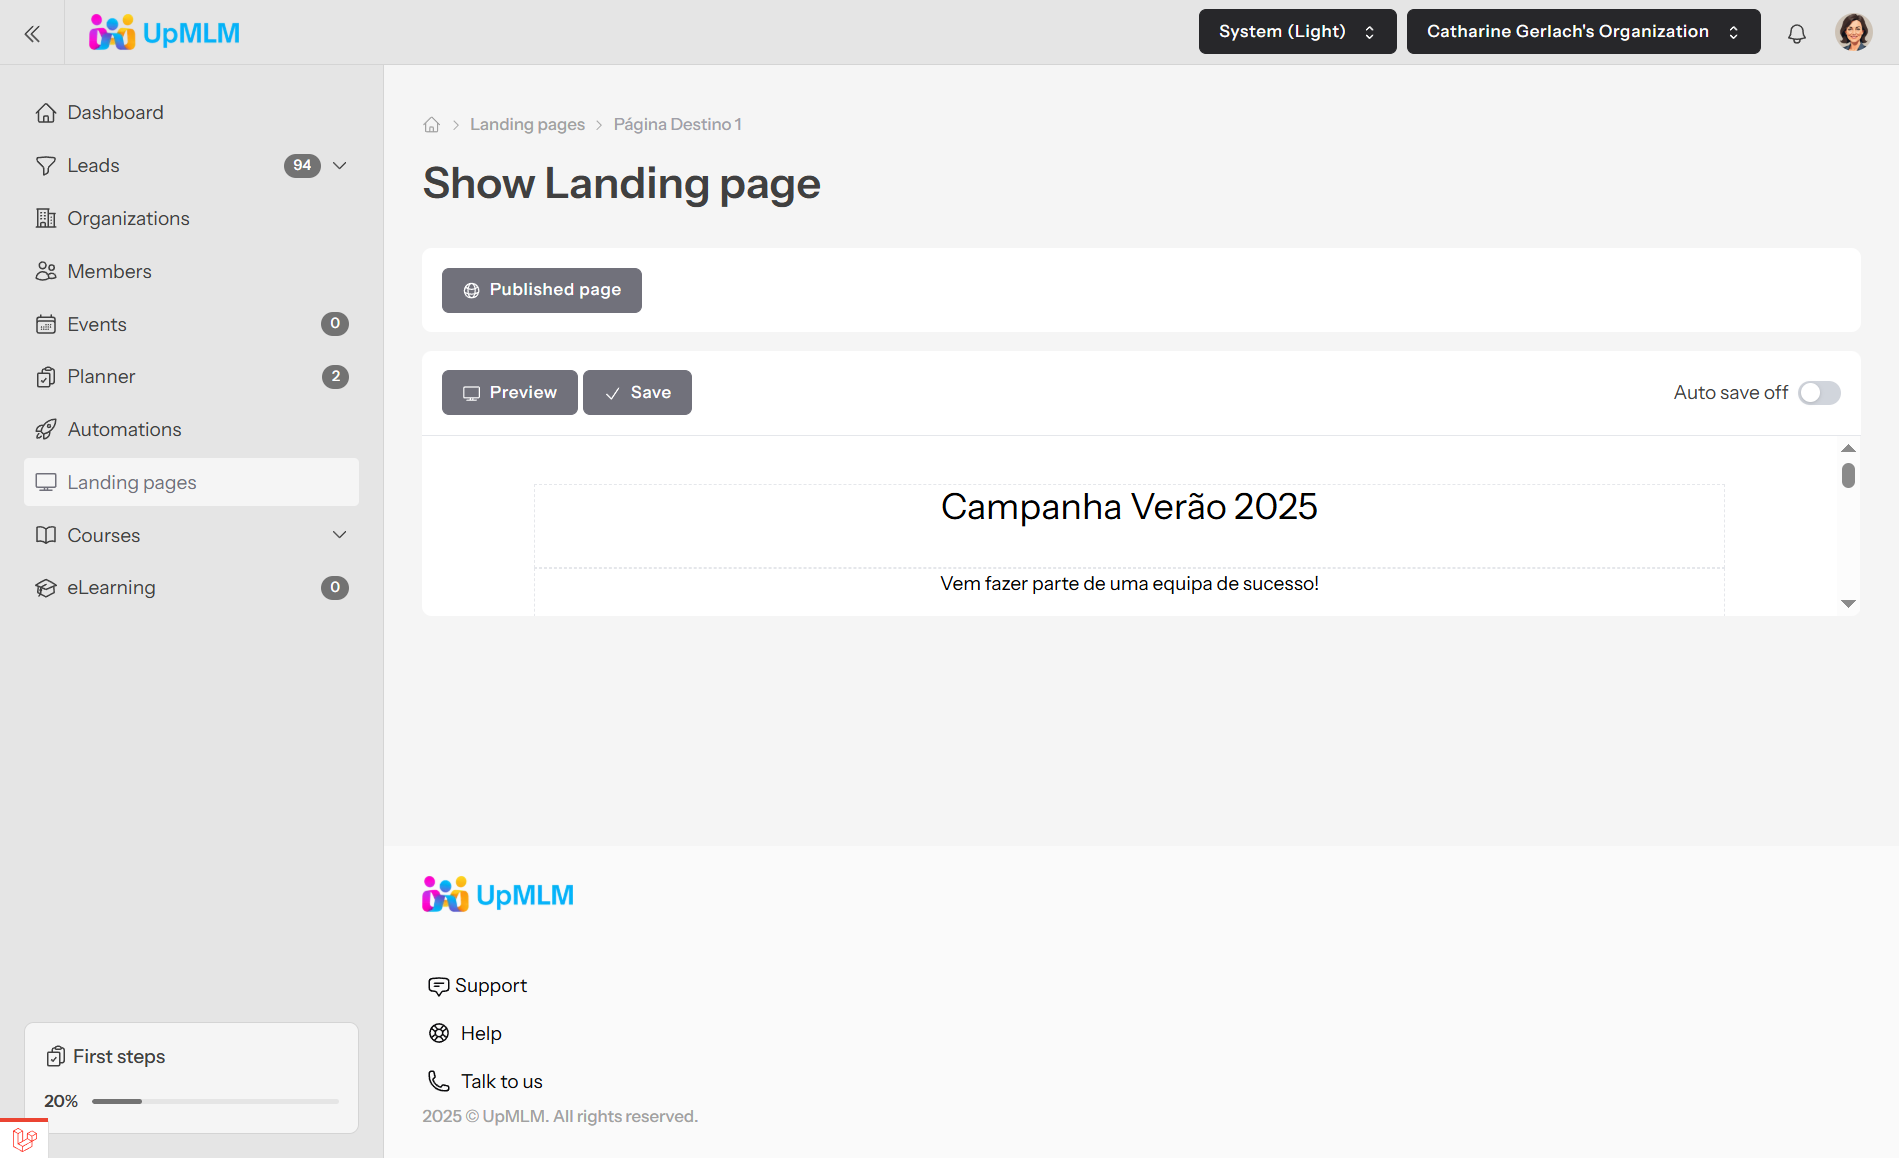
Task: Click the editor scrollbar down arrow
Action: [1848, 604]
